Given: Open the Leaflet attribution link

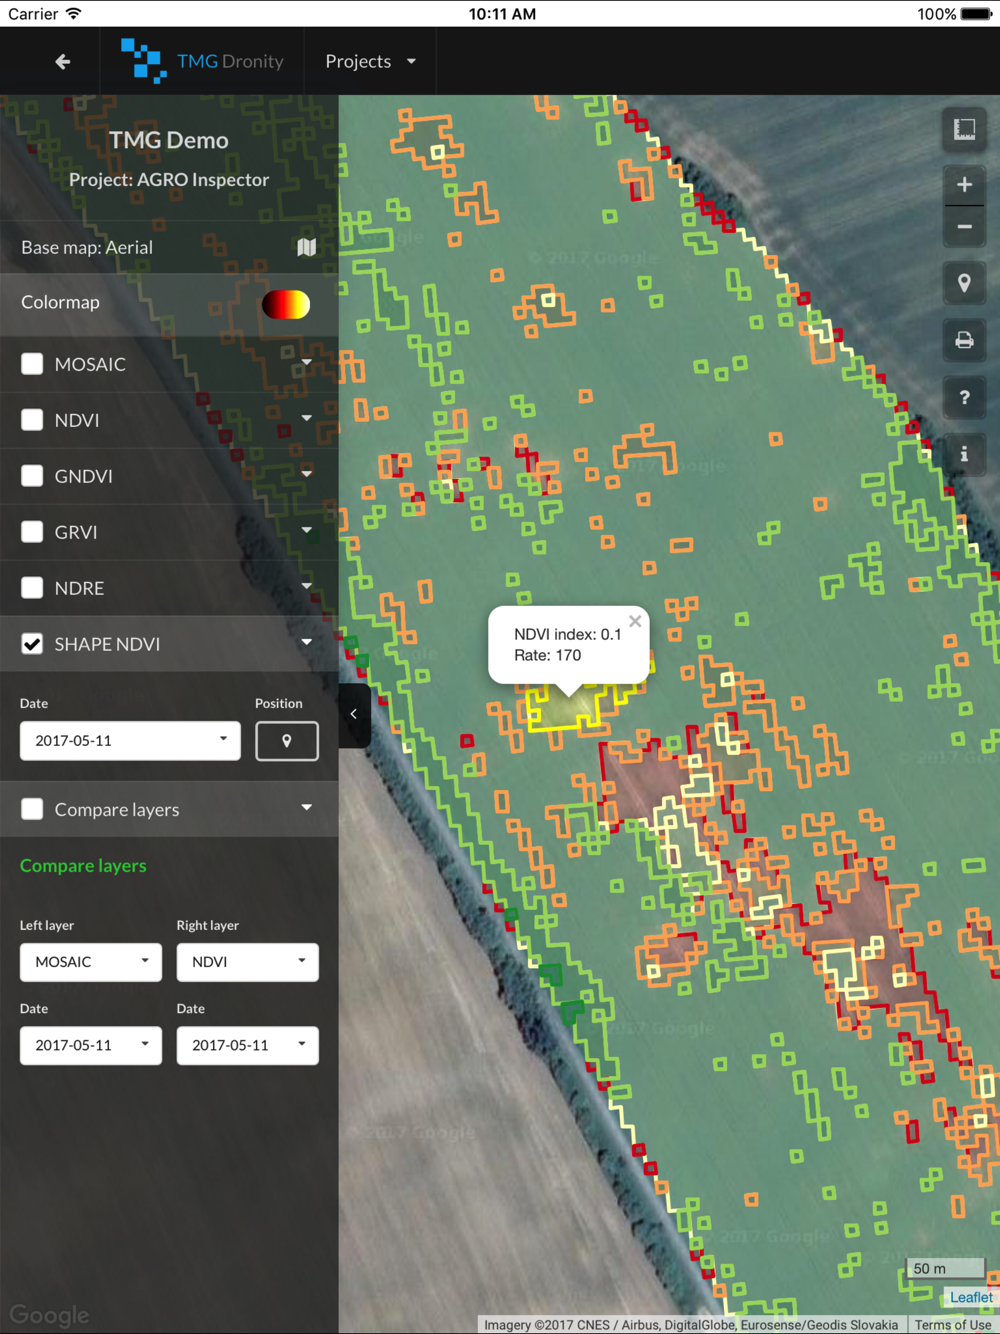Looking at the screenshot, I should tap(971, 1297).
